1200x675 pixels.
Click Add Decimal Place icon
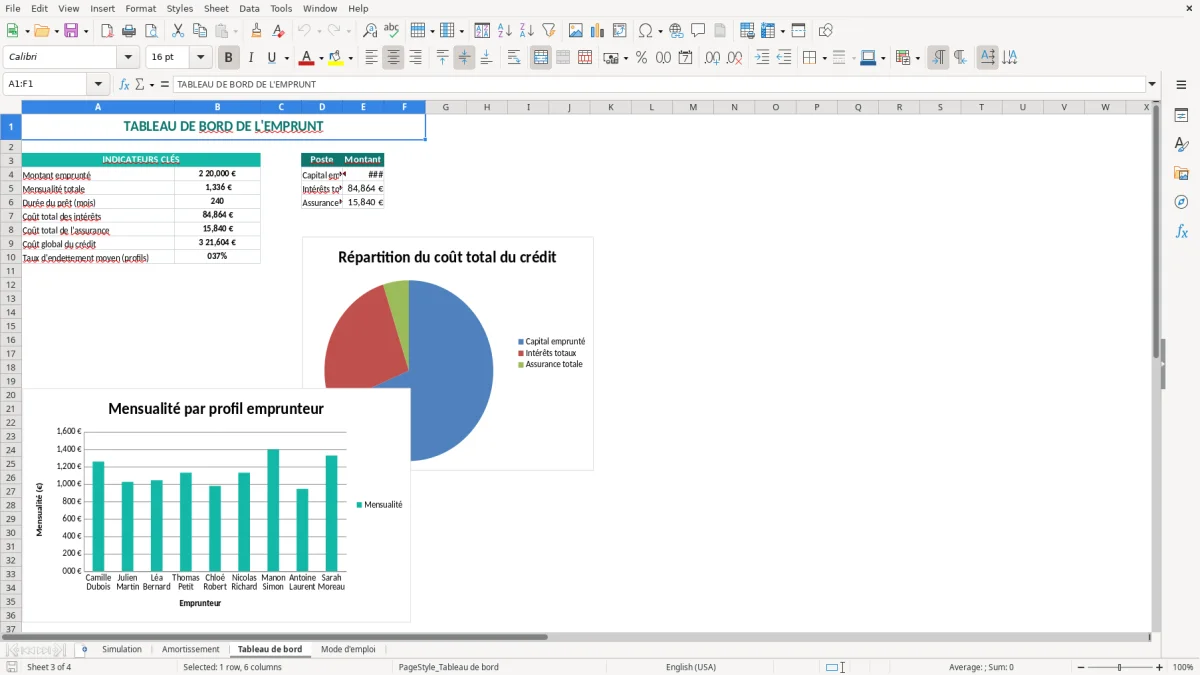712,58
